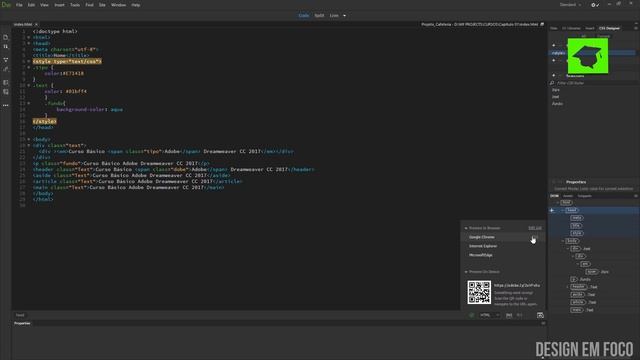Image resolution: width=640 pixels, height=360 pixels.
Task: Select the head node in DOM tree
Action: (571, 210)
